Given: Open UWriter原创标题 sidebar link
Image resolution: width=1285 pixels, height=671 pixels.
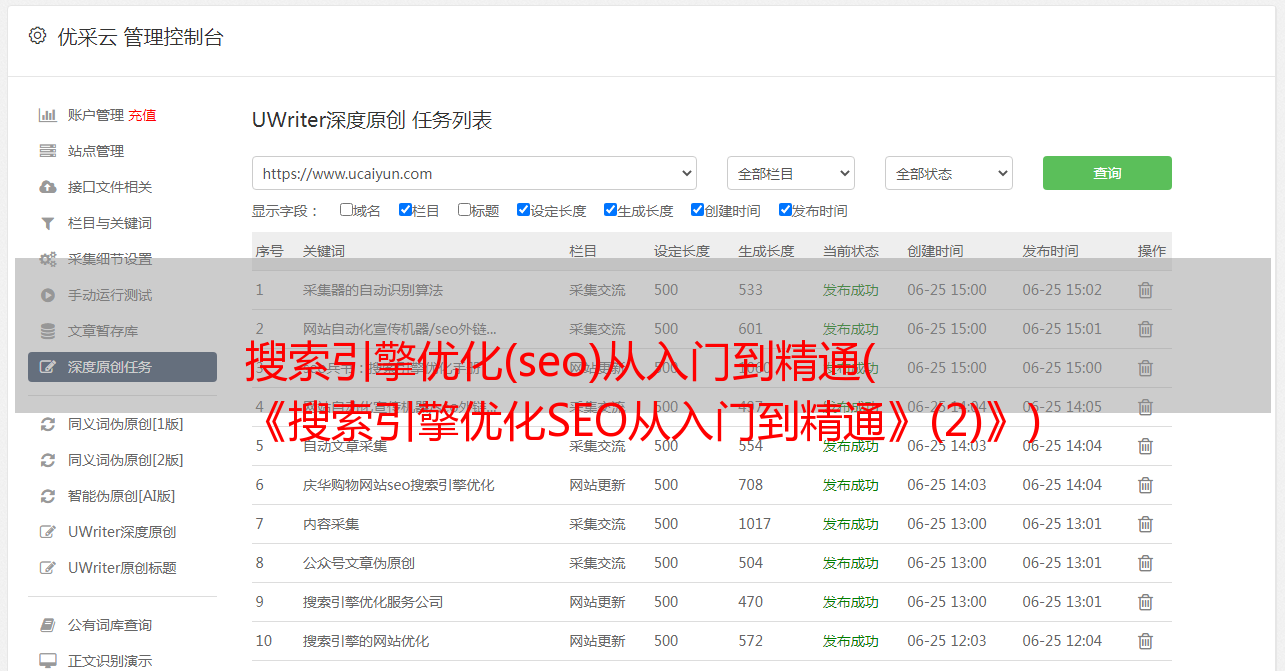Looking at the screenshot, I should [122, 568].
